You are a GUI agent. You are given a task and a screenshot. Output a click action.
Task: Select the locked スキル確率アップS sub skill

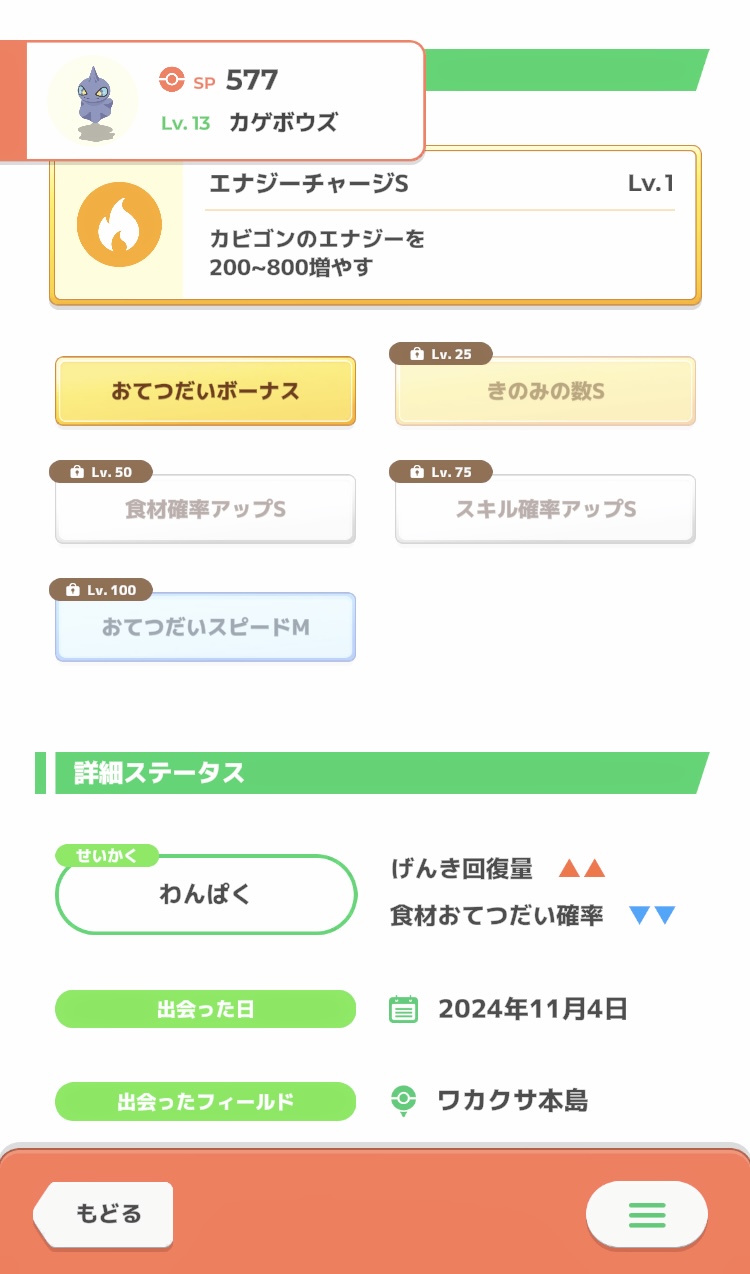[545, 509]
